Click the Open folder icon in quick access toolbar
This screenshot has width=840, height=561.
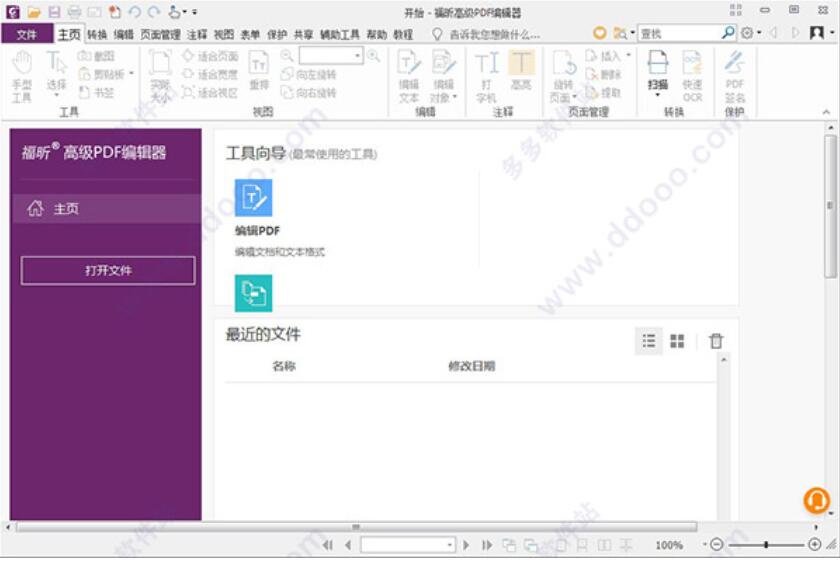pyautogui.click(x=34, y=12)
